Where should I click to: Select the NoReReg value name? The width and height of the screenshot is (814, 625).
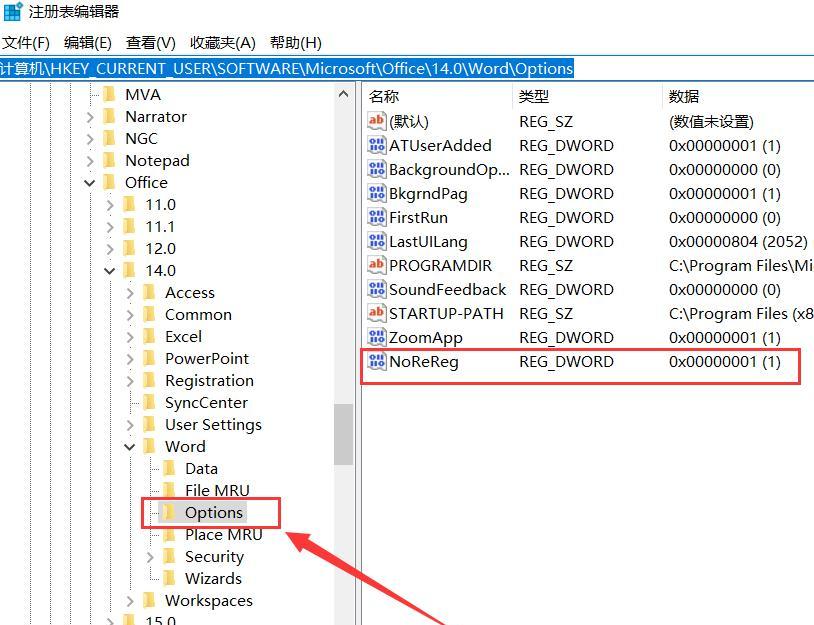click(x=424, y=361)
